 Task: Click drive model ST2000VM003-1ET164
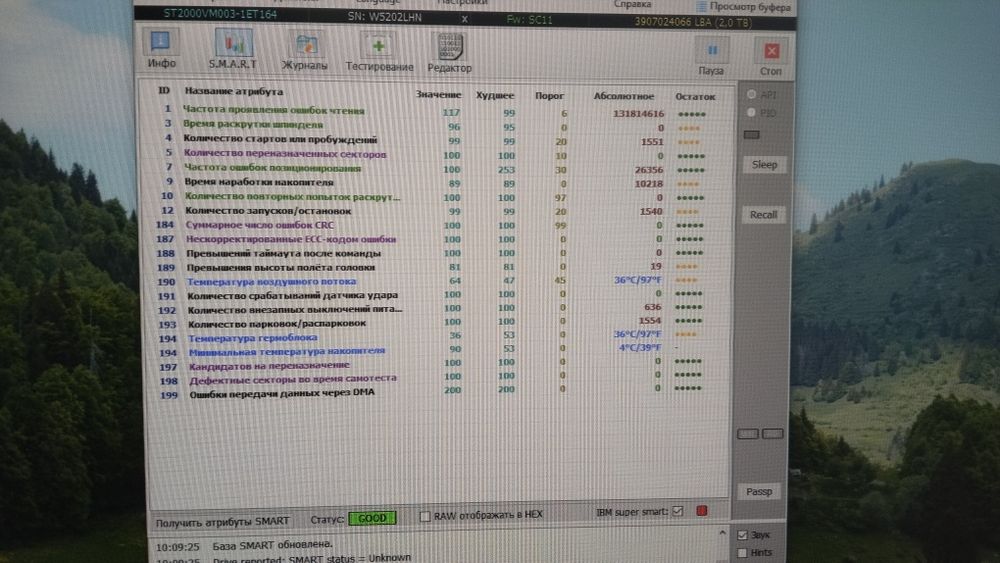[220, 13]
